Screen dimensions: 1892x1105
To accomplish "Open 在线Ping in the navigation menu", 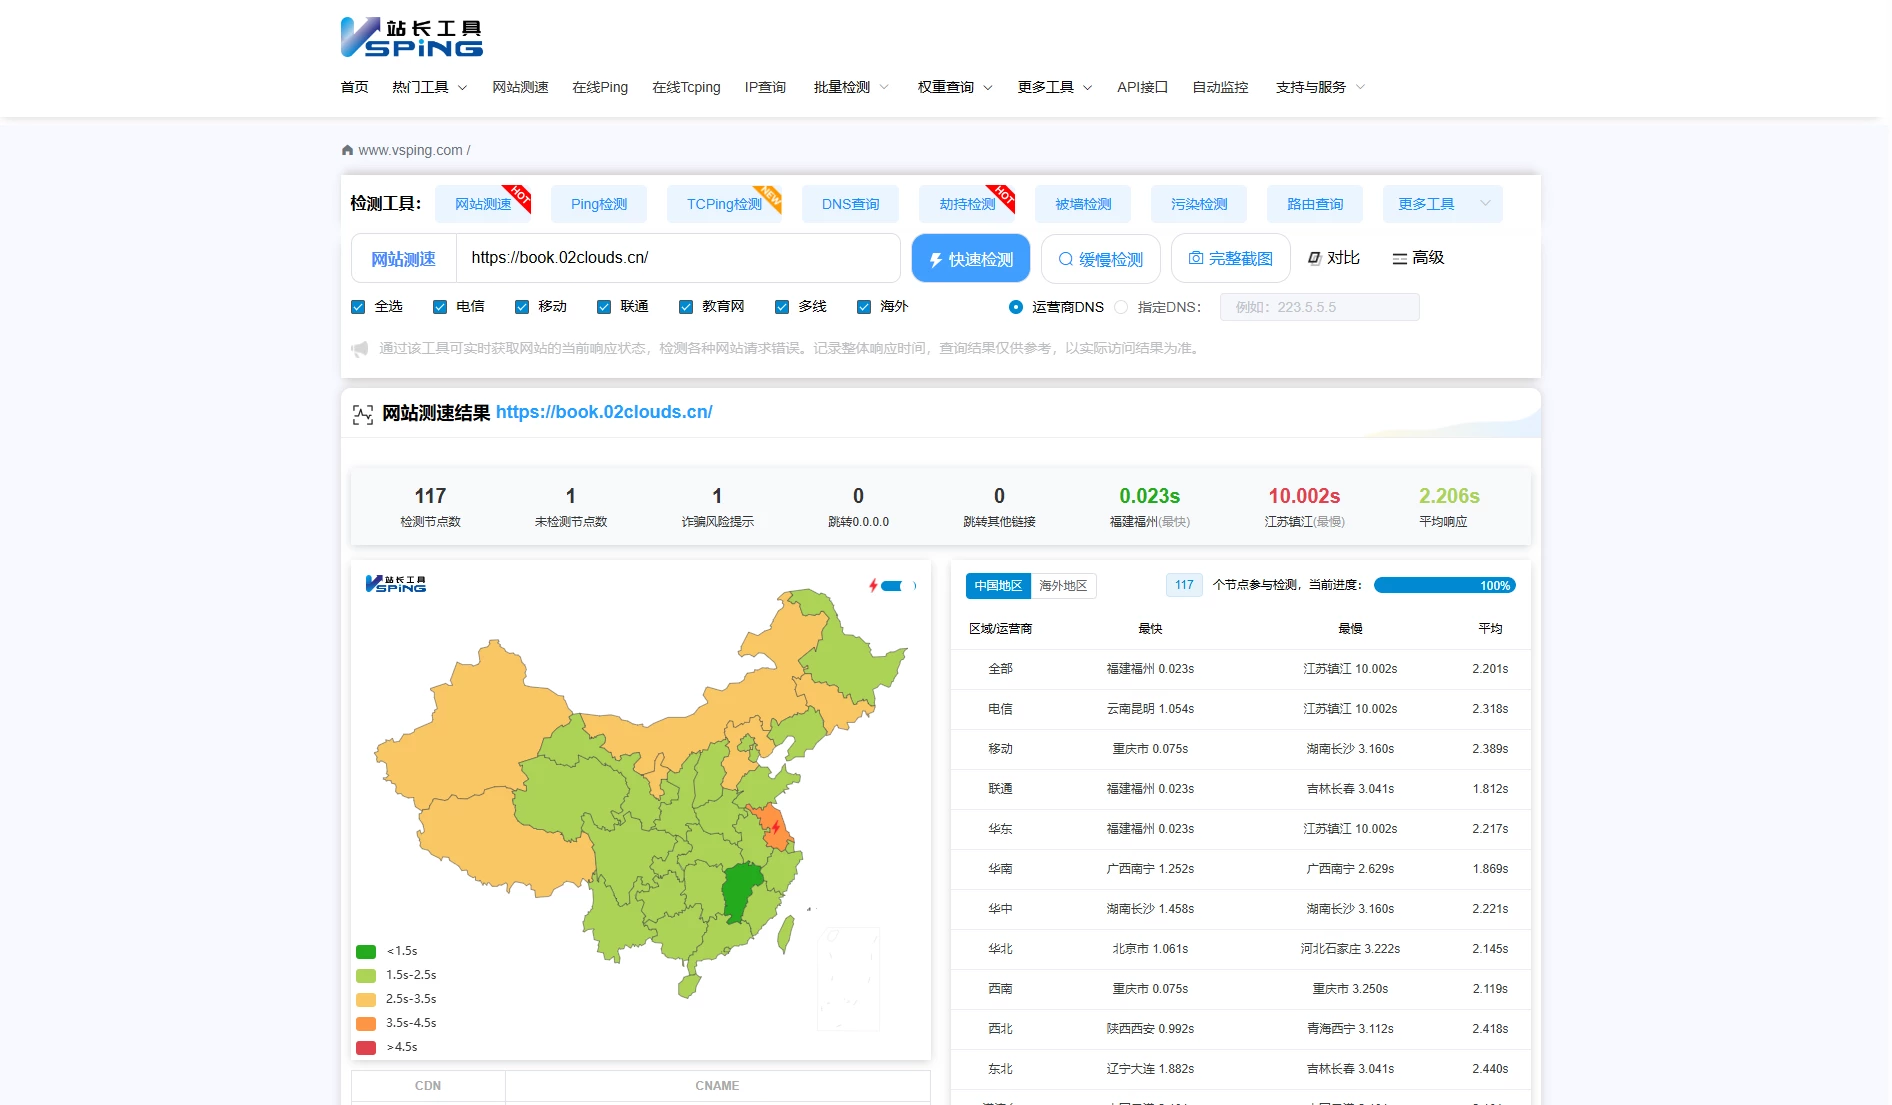I will (x=600, y=88).
